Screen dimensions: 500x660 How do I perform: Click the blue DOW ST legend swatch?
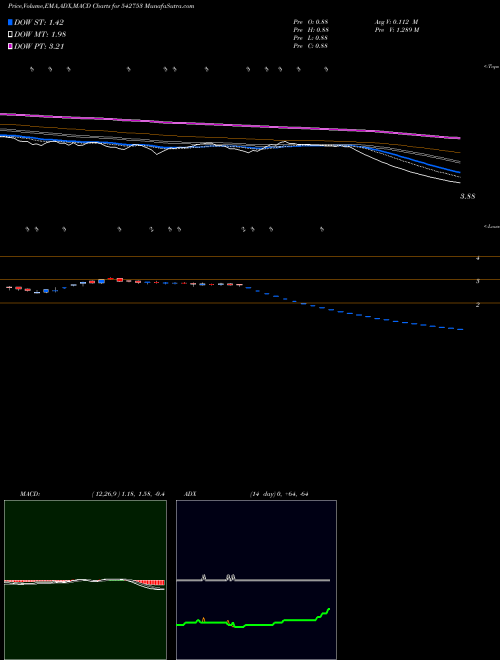[x=11, y=22]
